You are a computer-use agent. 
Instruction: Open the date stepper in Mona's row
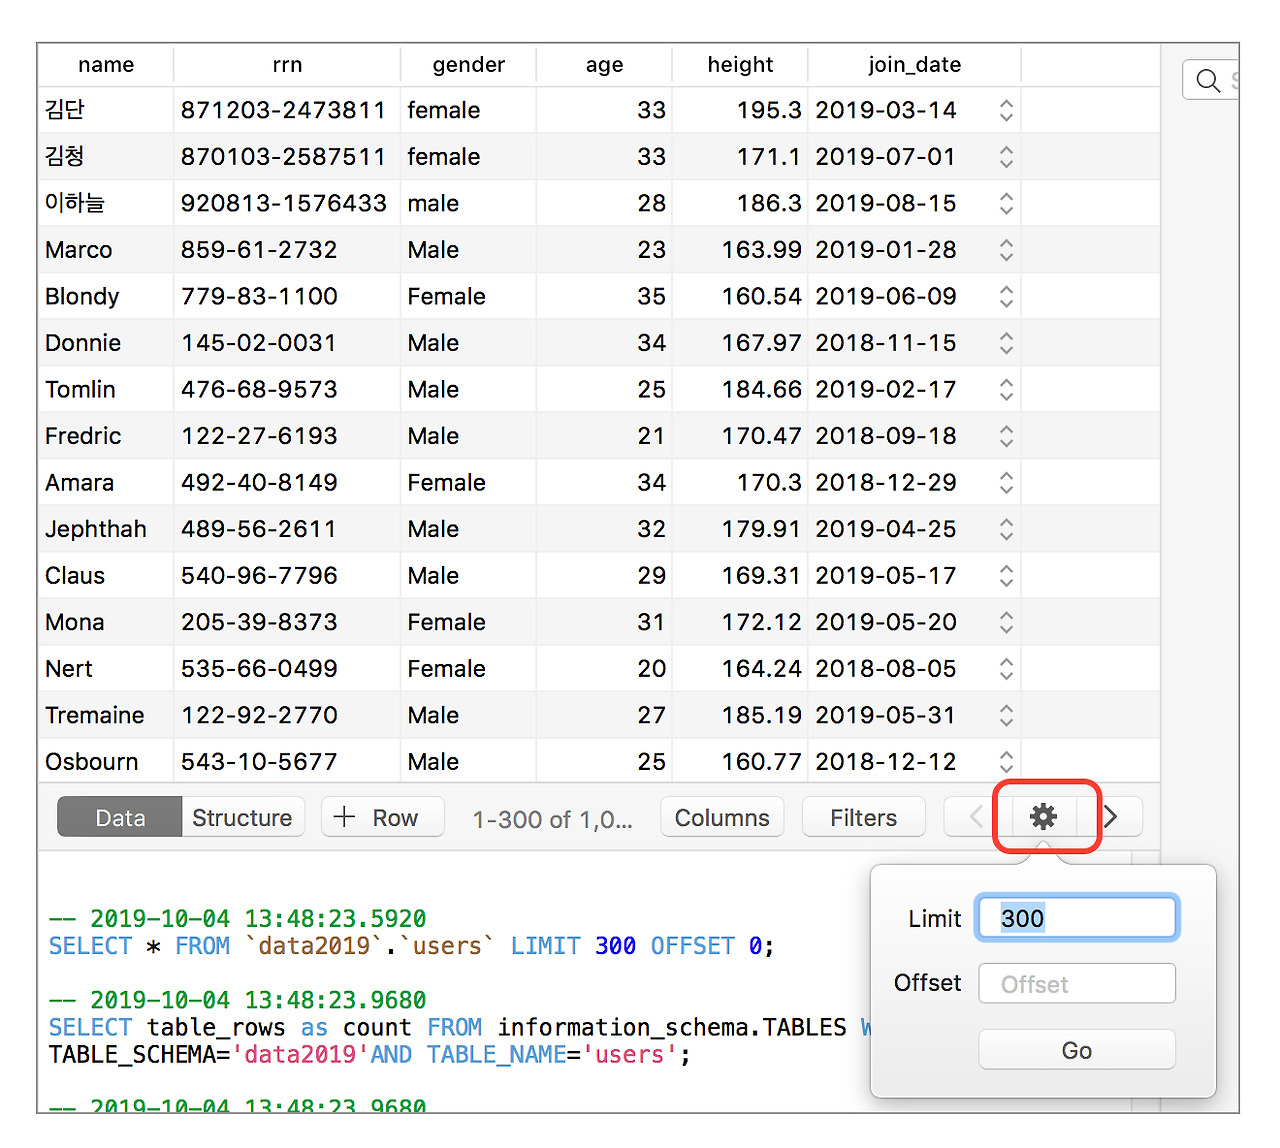pos(1006,622)
